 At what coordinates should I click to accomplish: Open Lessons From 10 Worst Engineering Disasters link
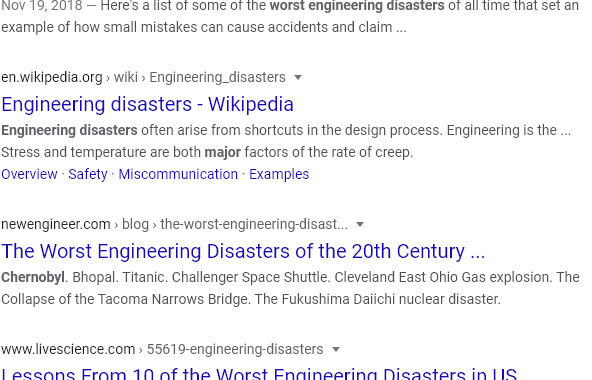tap(259, 373)
